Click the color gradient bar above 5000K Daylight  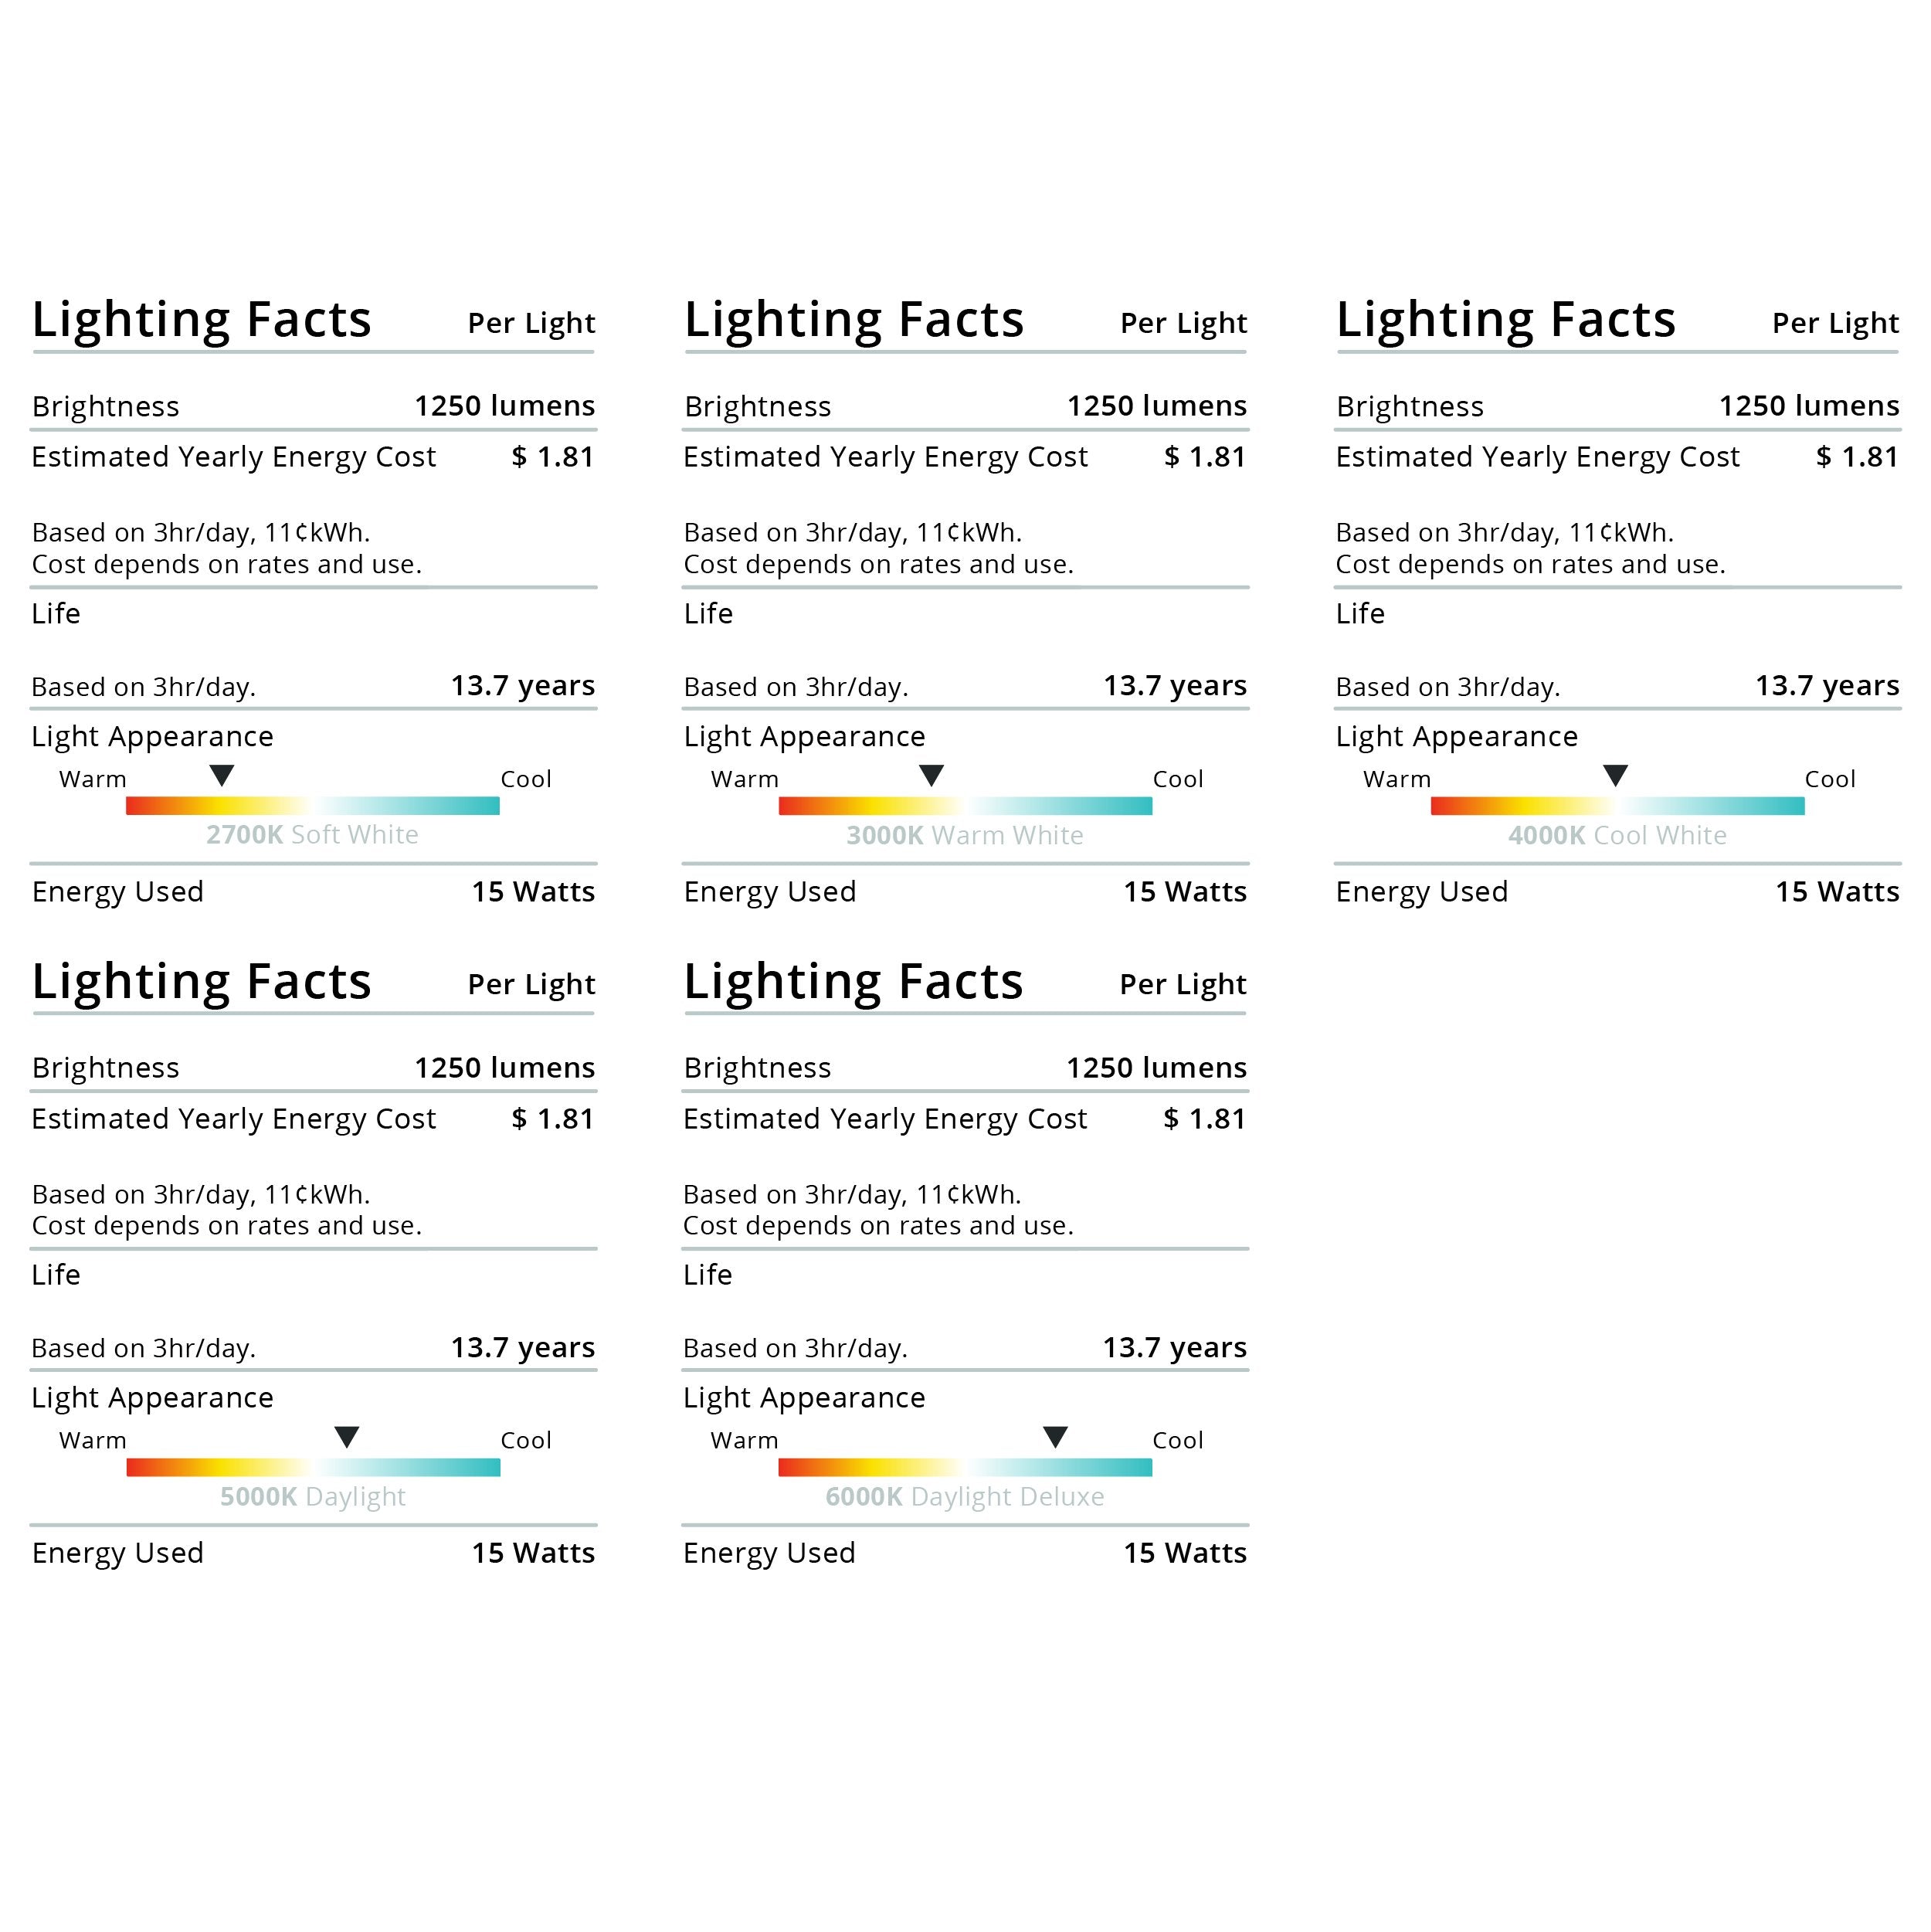coord(313,1467)
